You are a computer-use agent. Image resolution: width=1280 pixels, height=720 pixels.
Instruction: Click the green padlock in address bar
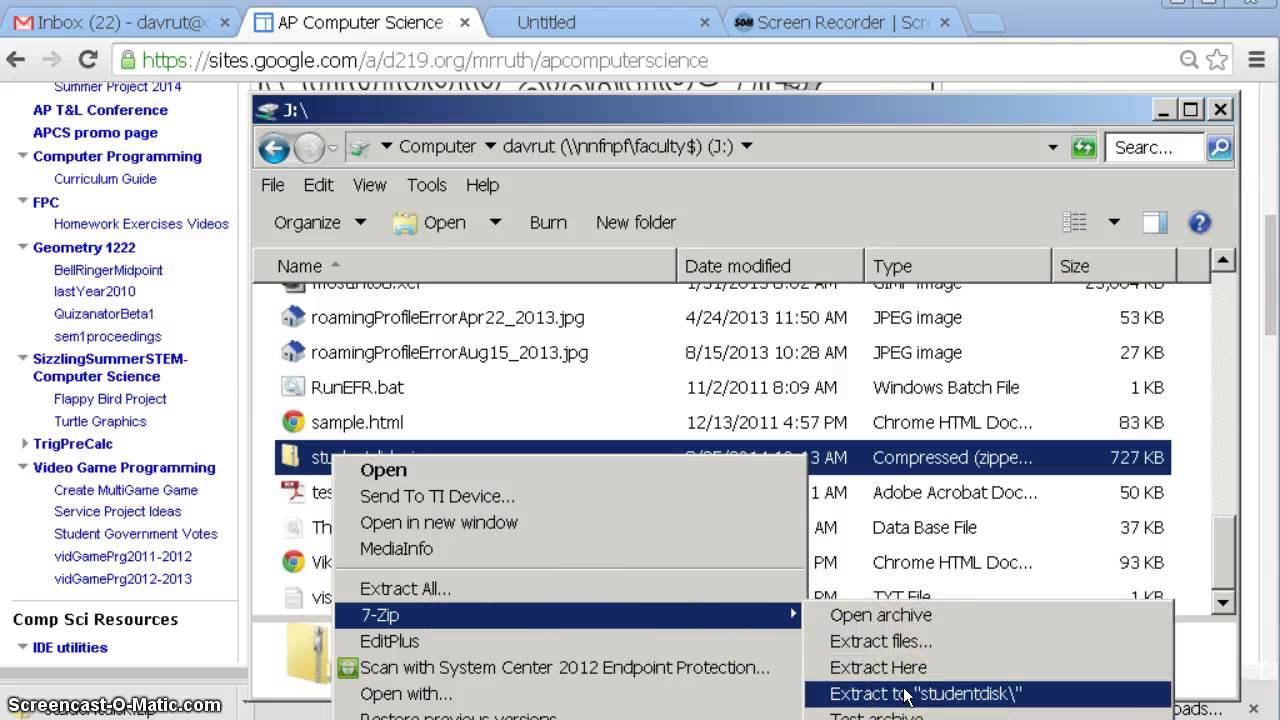[127, 60]
